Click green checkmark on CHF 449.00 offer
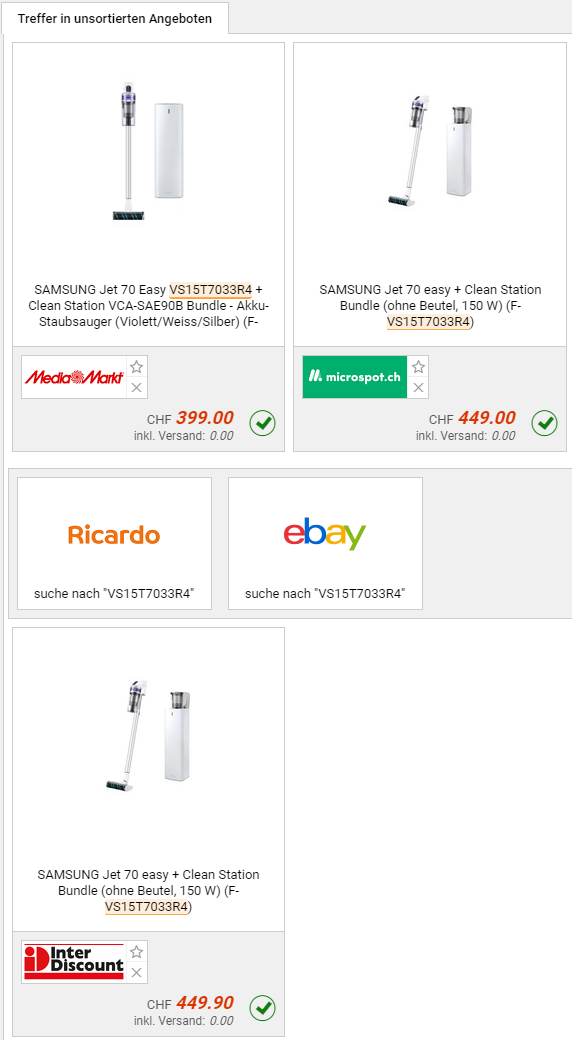Image resolution: width=572 pixels, height=1040 pixels. tap(545, 422)
